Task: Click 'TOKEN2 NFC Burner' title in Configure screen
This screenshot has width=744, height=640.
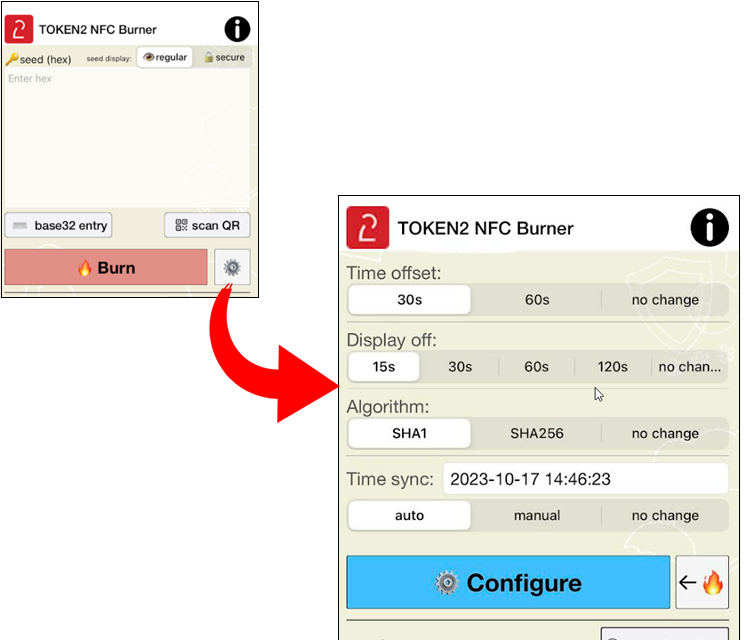Action: point(485,228)
